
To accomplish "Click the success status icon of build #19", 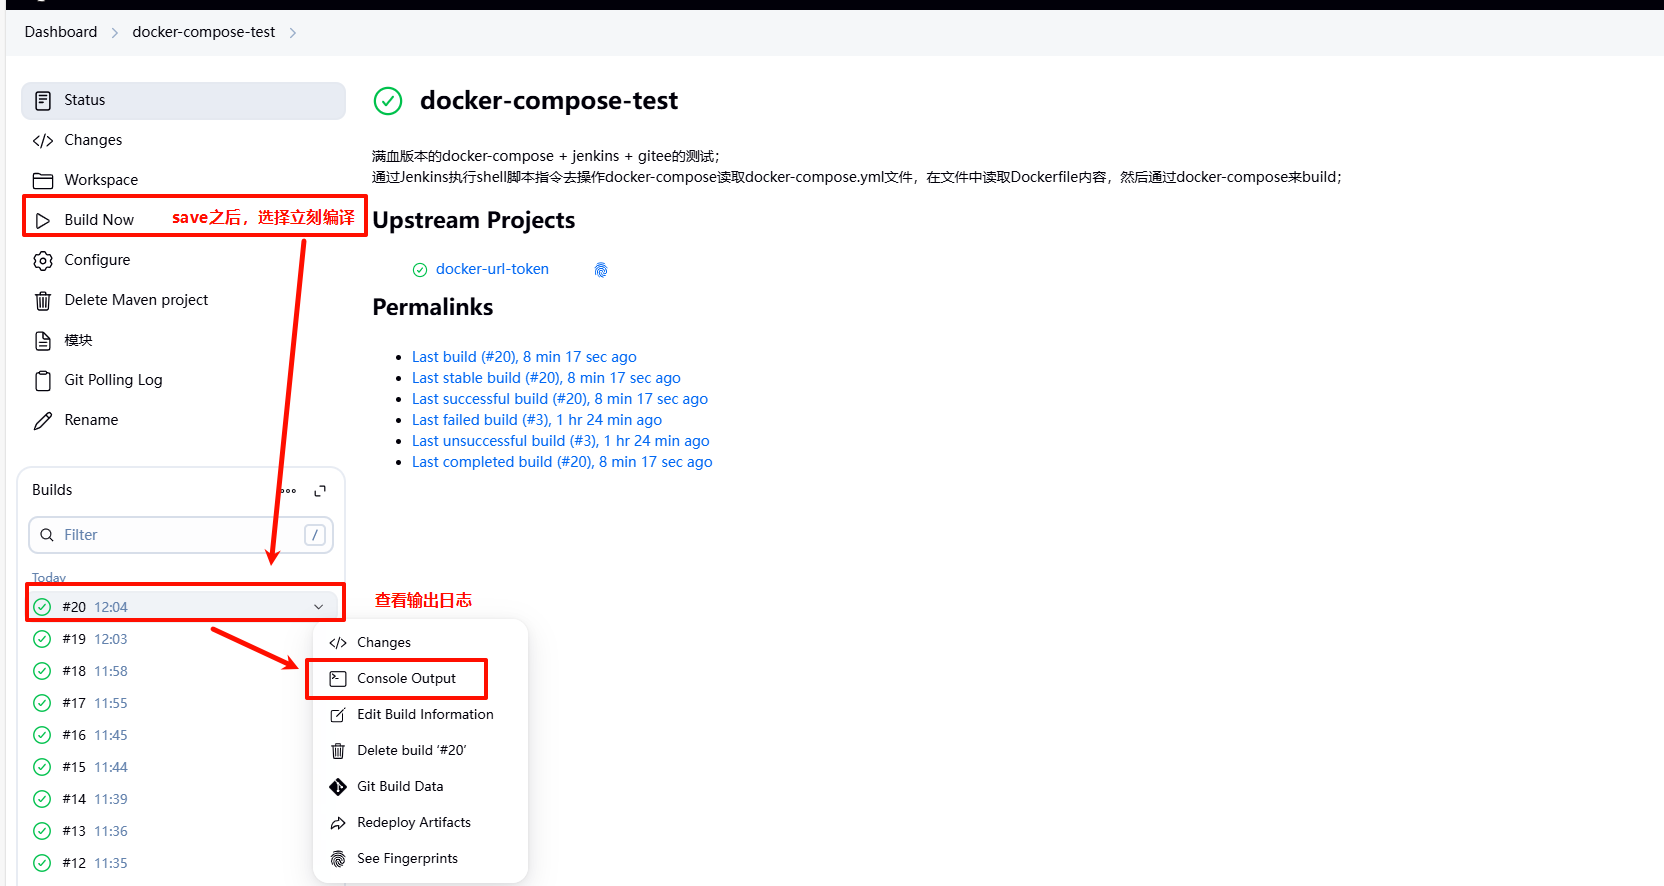I will (42, 639).
